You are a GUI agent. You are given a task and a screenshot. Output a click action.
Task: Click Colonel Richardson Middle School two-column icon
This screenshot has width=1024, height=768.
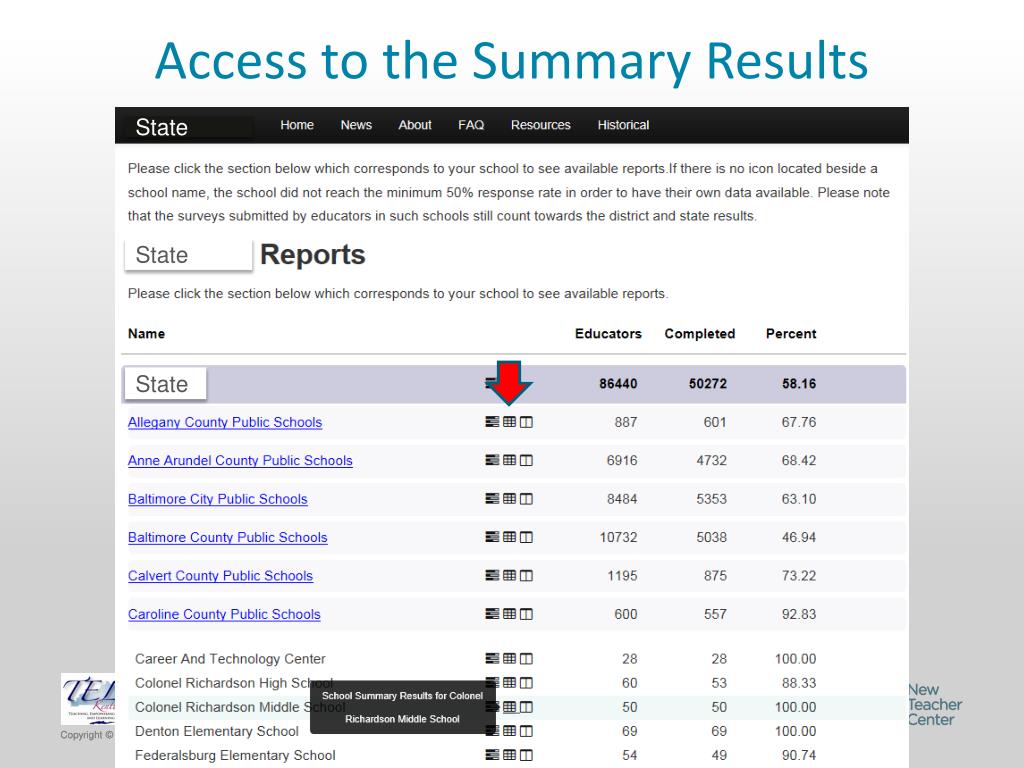pyautogui.click(x=526, y=707)
